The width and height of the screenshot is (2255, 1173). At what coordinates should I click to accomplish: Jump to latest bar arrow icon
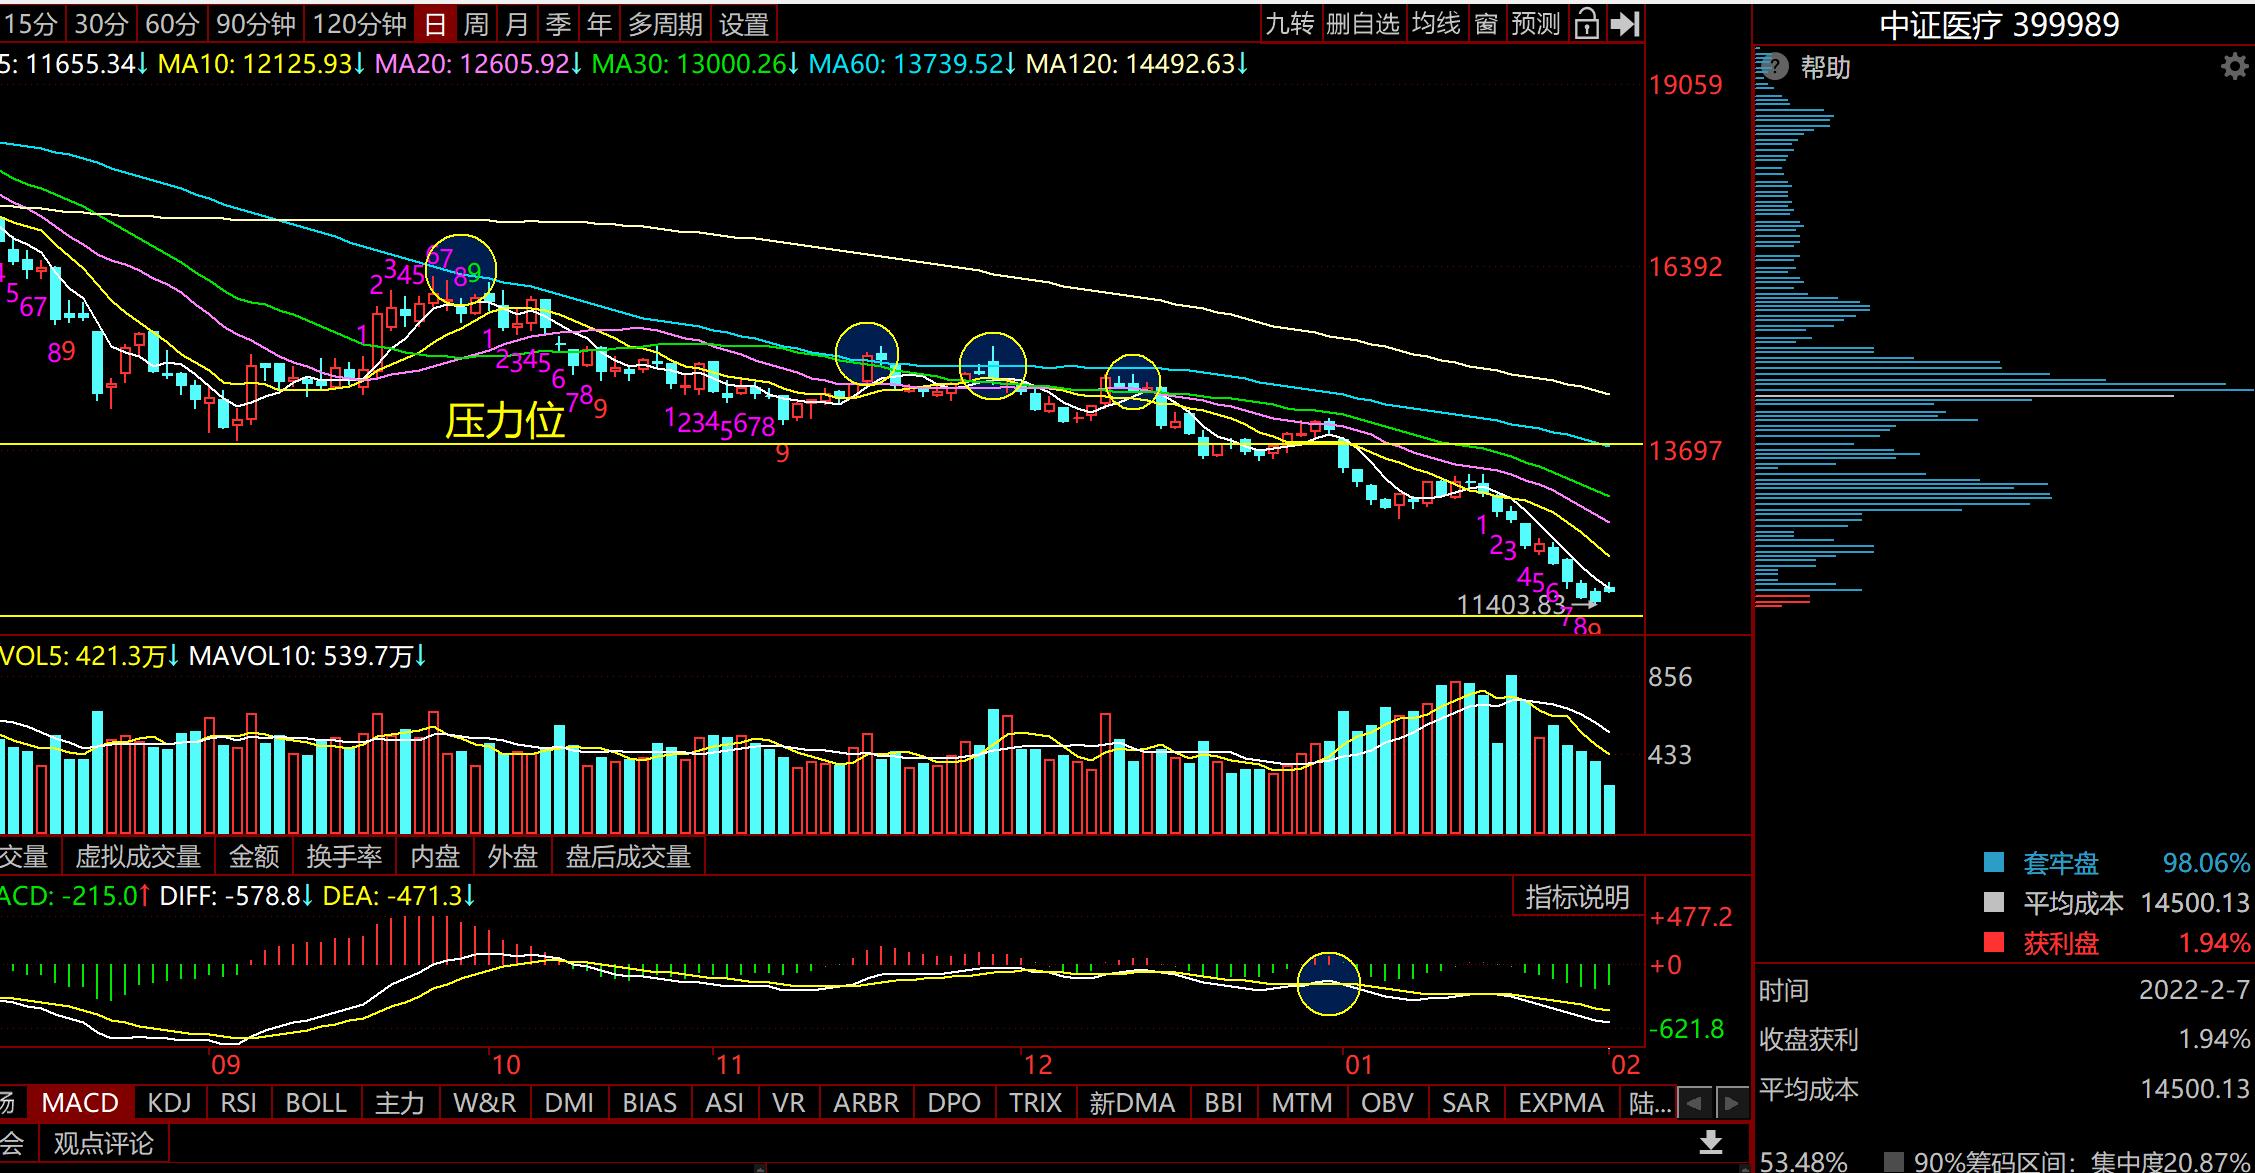point(1626,23)
